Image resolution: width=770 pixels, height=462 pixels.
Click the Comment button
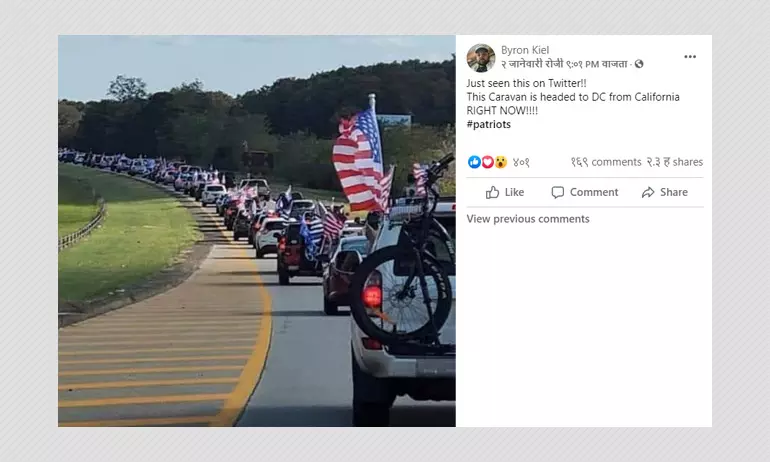pyautogui.click(x=584, y=192)
